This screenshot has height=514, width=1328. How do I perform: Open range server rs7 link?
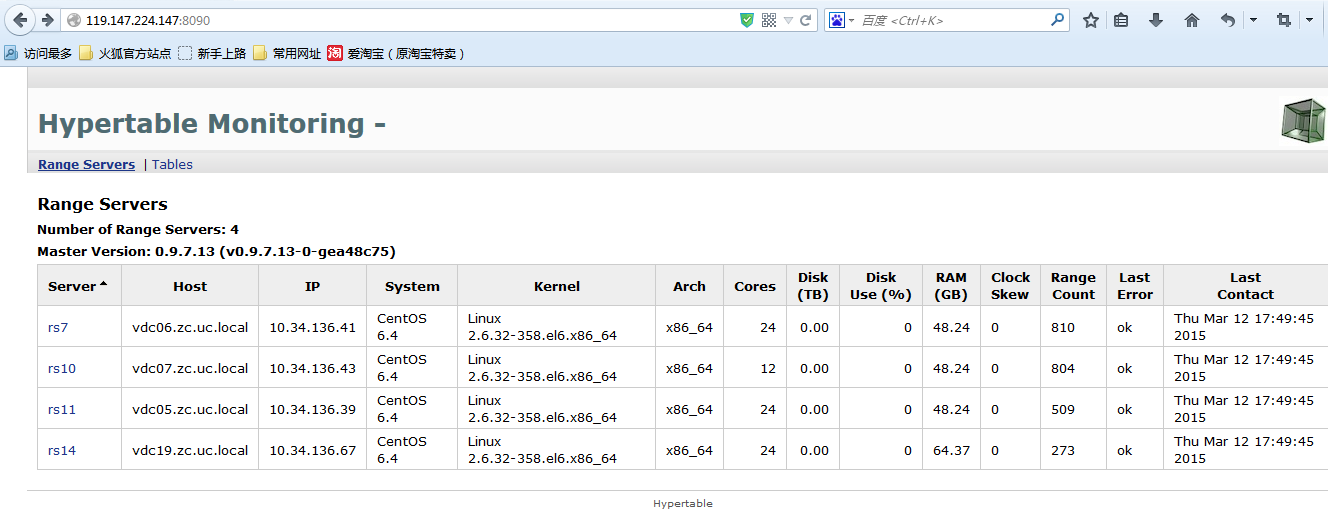tap(58, 327)
